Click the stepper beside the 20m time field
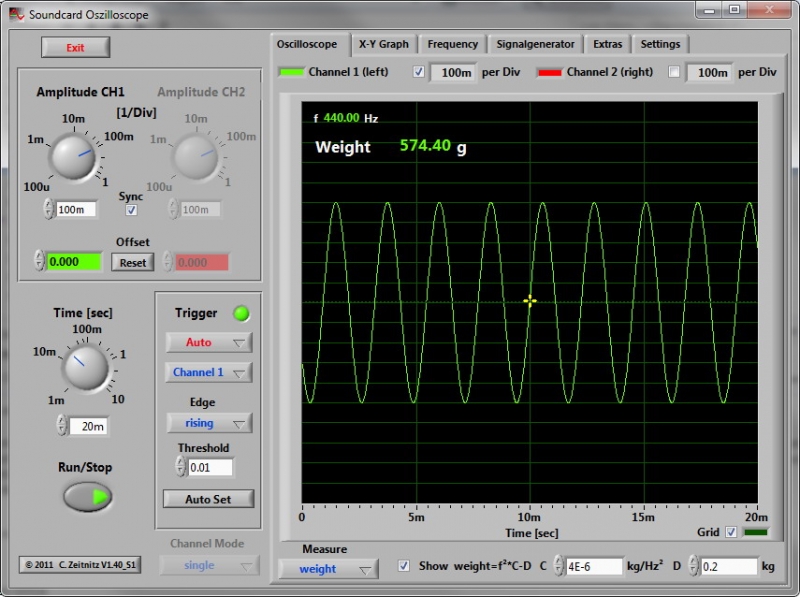 click(x=61, y=426)
